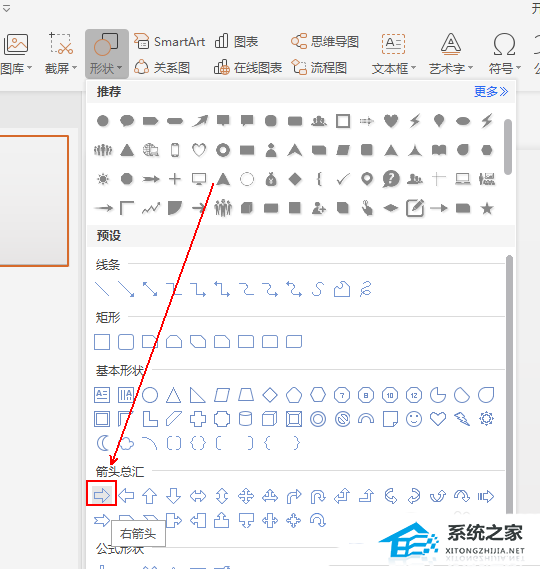The image size is (540, 569).
Task: Select the right triangle in 基本形状
Action: [198, 395]
